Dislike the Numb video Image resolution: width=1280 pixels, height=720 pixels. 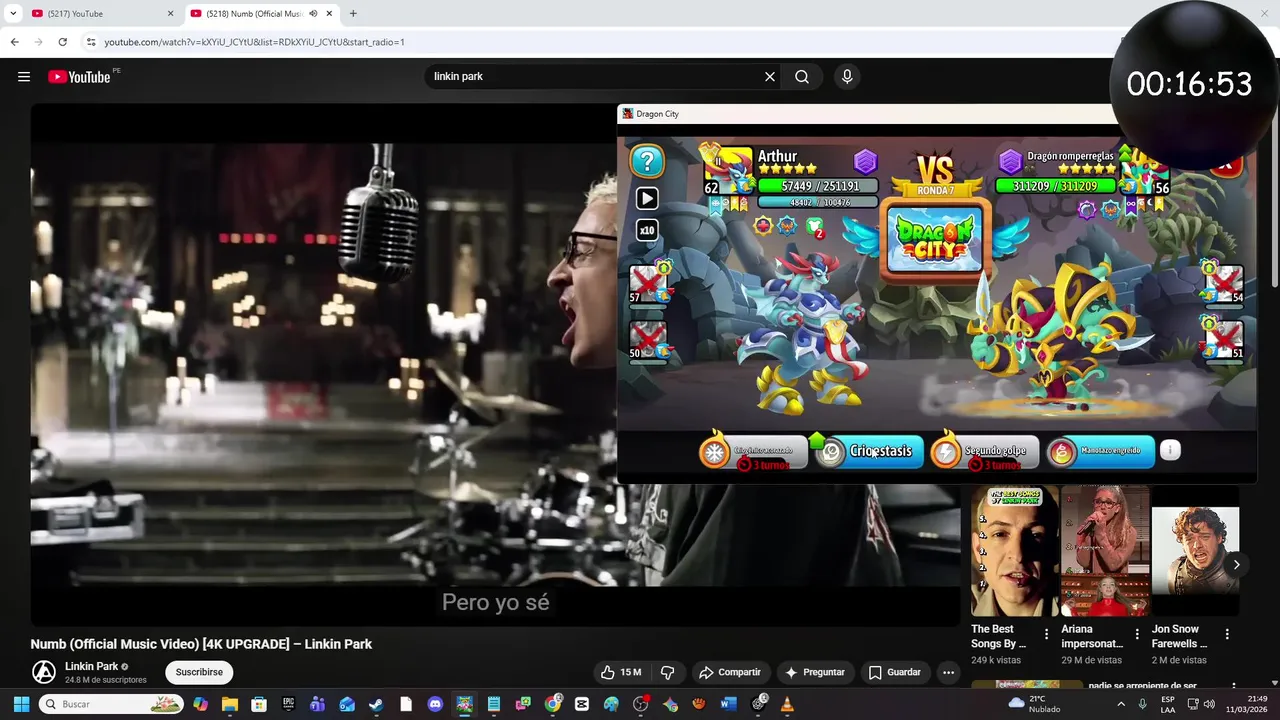tap(668, 672)
